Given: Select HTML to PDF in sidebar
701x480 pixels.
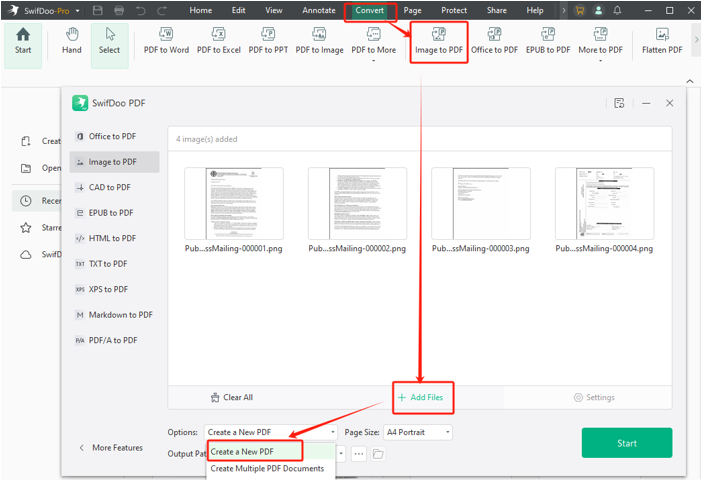Looking at the screenshot, I should point(114,238).
